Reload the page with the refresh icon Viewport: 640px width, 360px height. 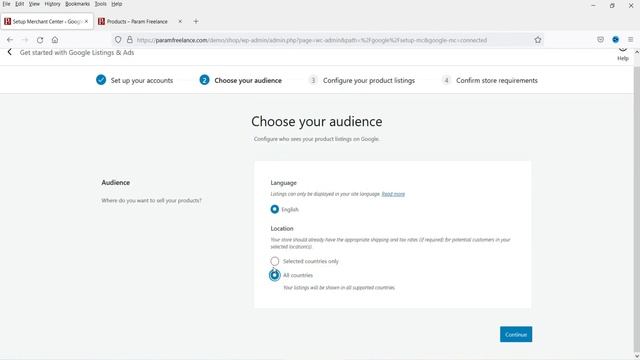click(40, 40)
